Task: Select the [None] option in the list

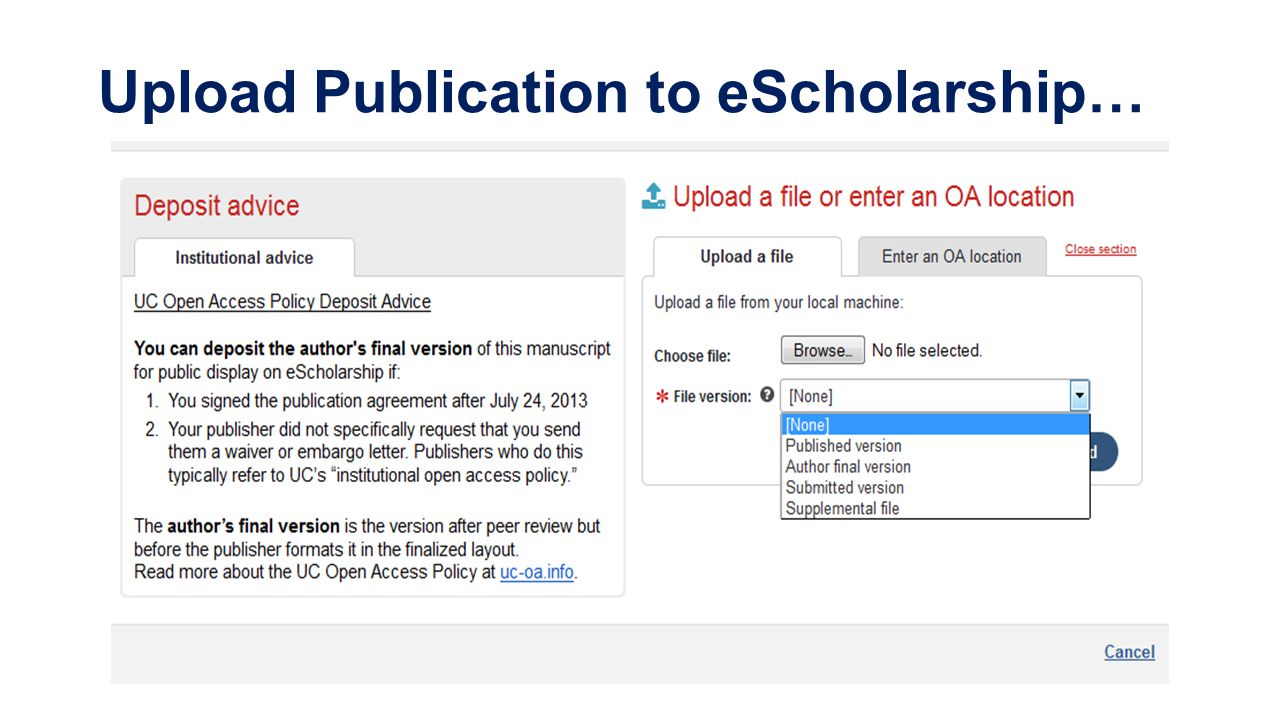Action: 935,425
